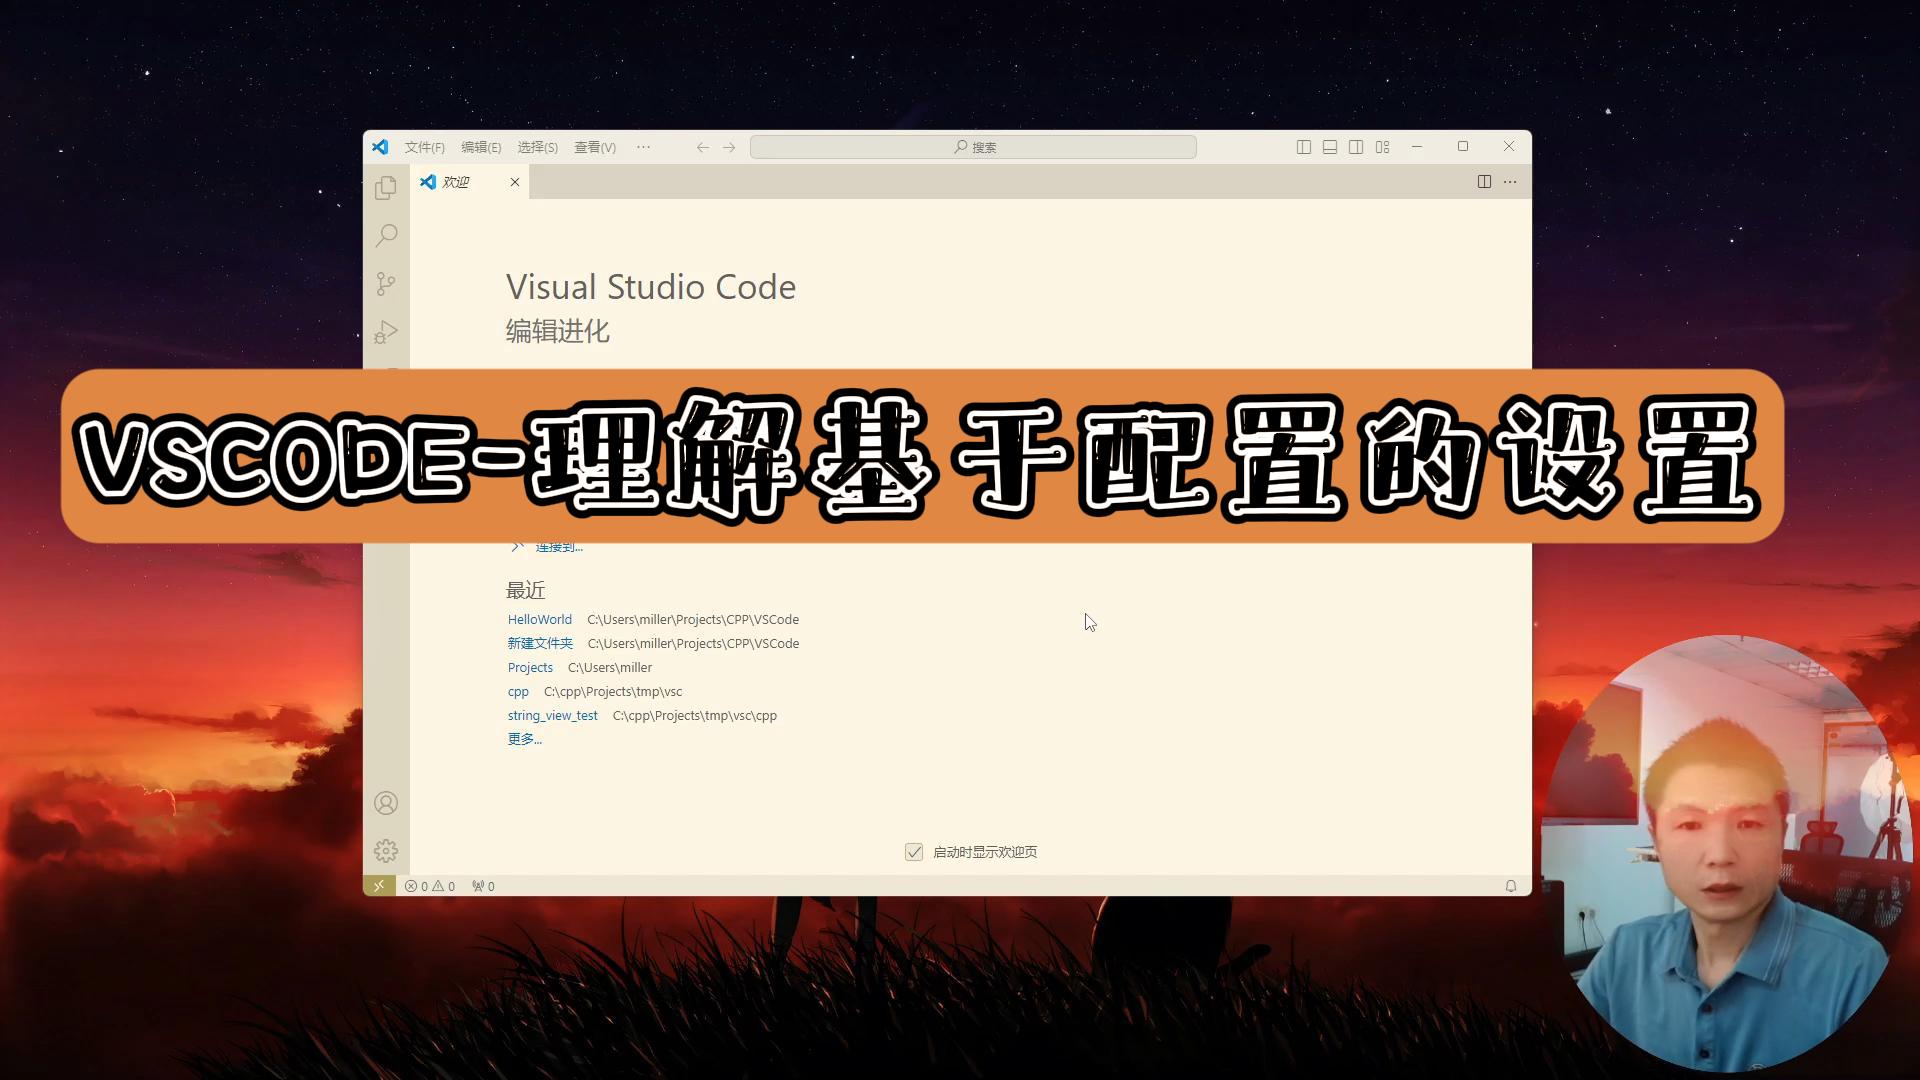Click the remote window status bar icon
1920x1080 pixels.
[x=379, y=886]
